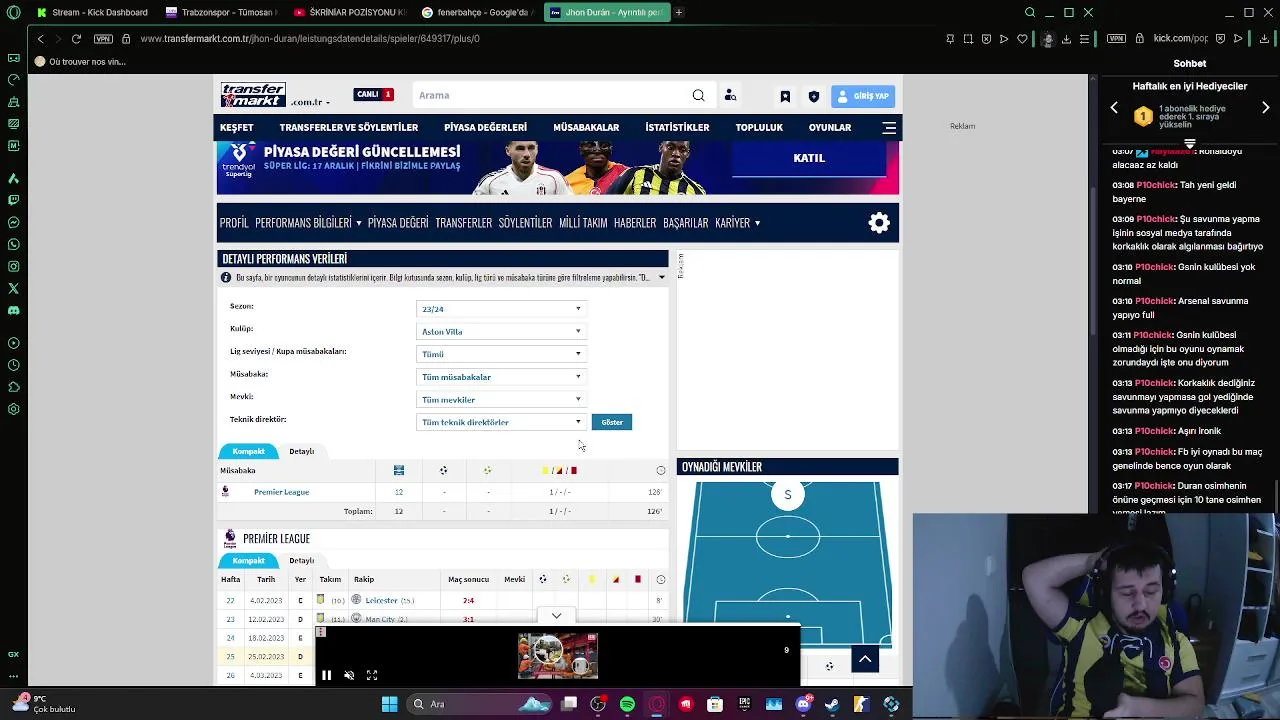Screen dimensions: 1280x720
Task: Select the Detaylı tab above Müsabaka table
Action: pos(301,451)
